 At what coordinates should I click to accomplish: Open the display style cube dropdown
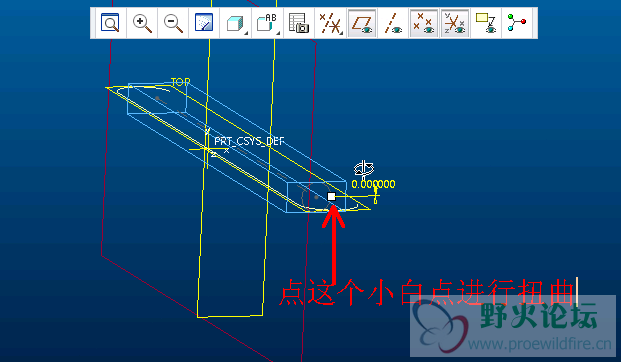pyautogui.click(x=236, y=23)
